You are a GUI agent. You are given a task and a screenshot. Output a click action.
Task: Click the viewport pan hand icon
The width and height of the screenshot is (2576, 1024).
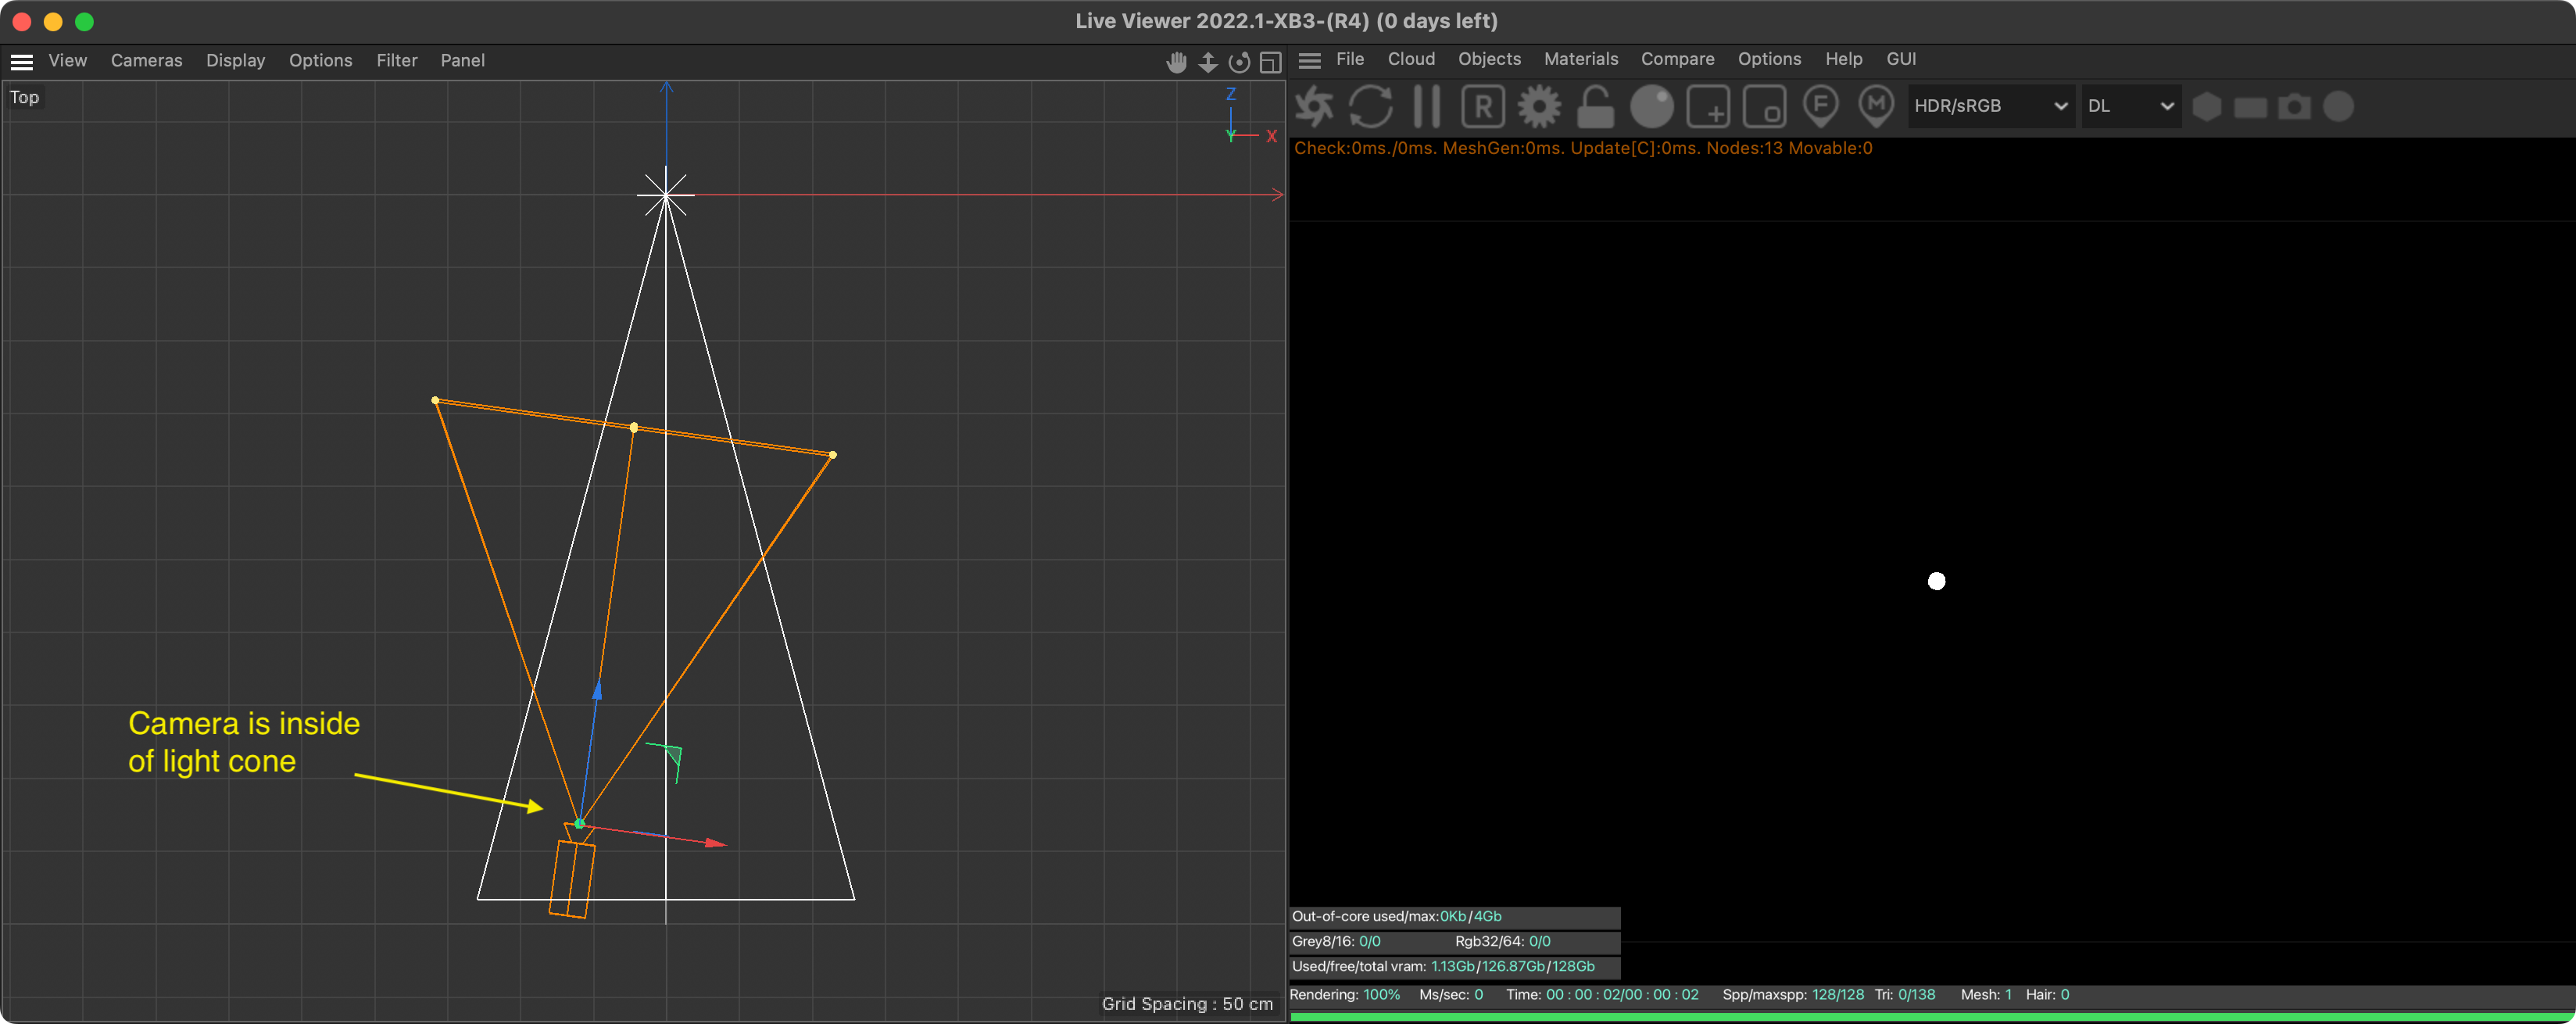click(x=1176, y=62)
